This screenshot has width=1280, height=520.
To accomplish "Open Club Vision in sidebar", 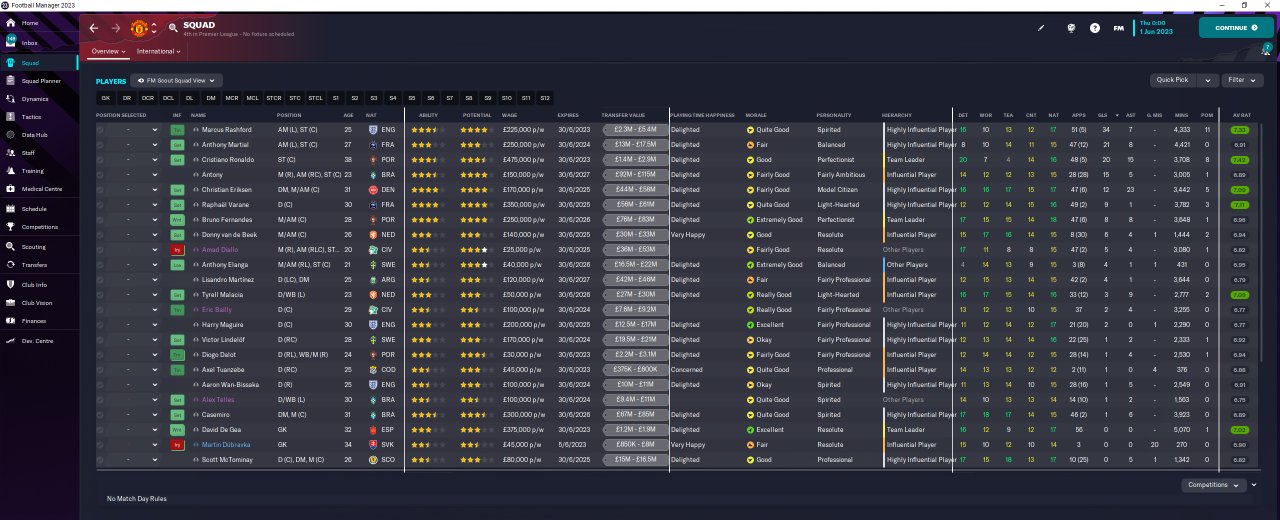I will coord(37,303).
